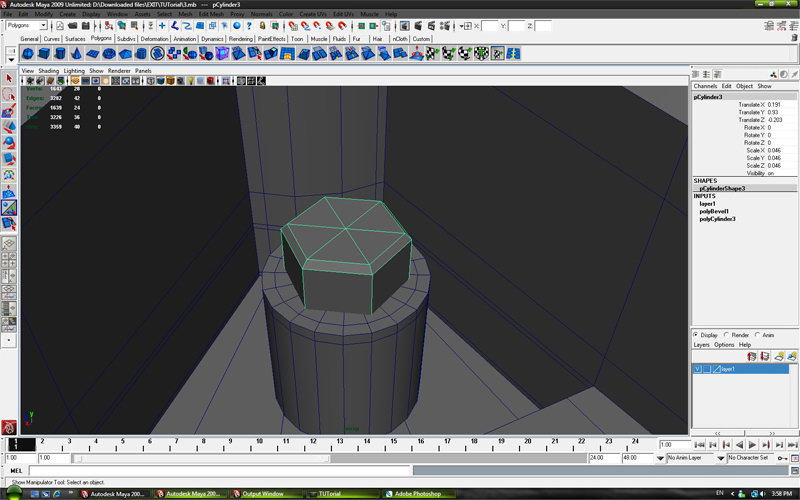Select the Display radio button

point(697,335)
